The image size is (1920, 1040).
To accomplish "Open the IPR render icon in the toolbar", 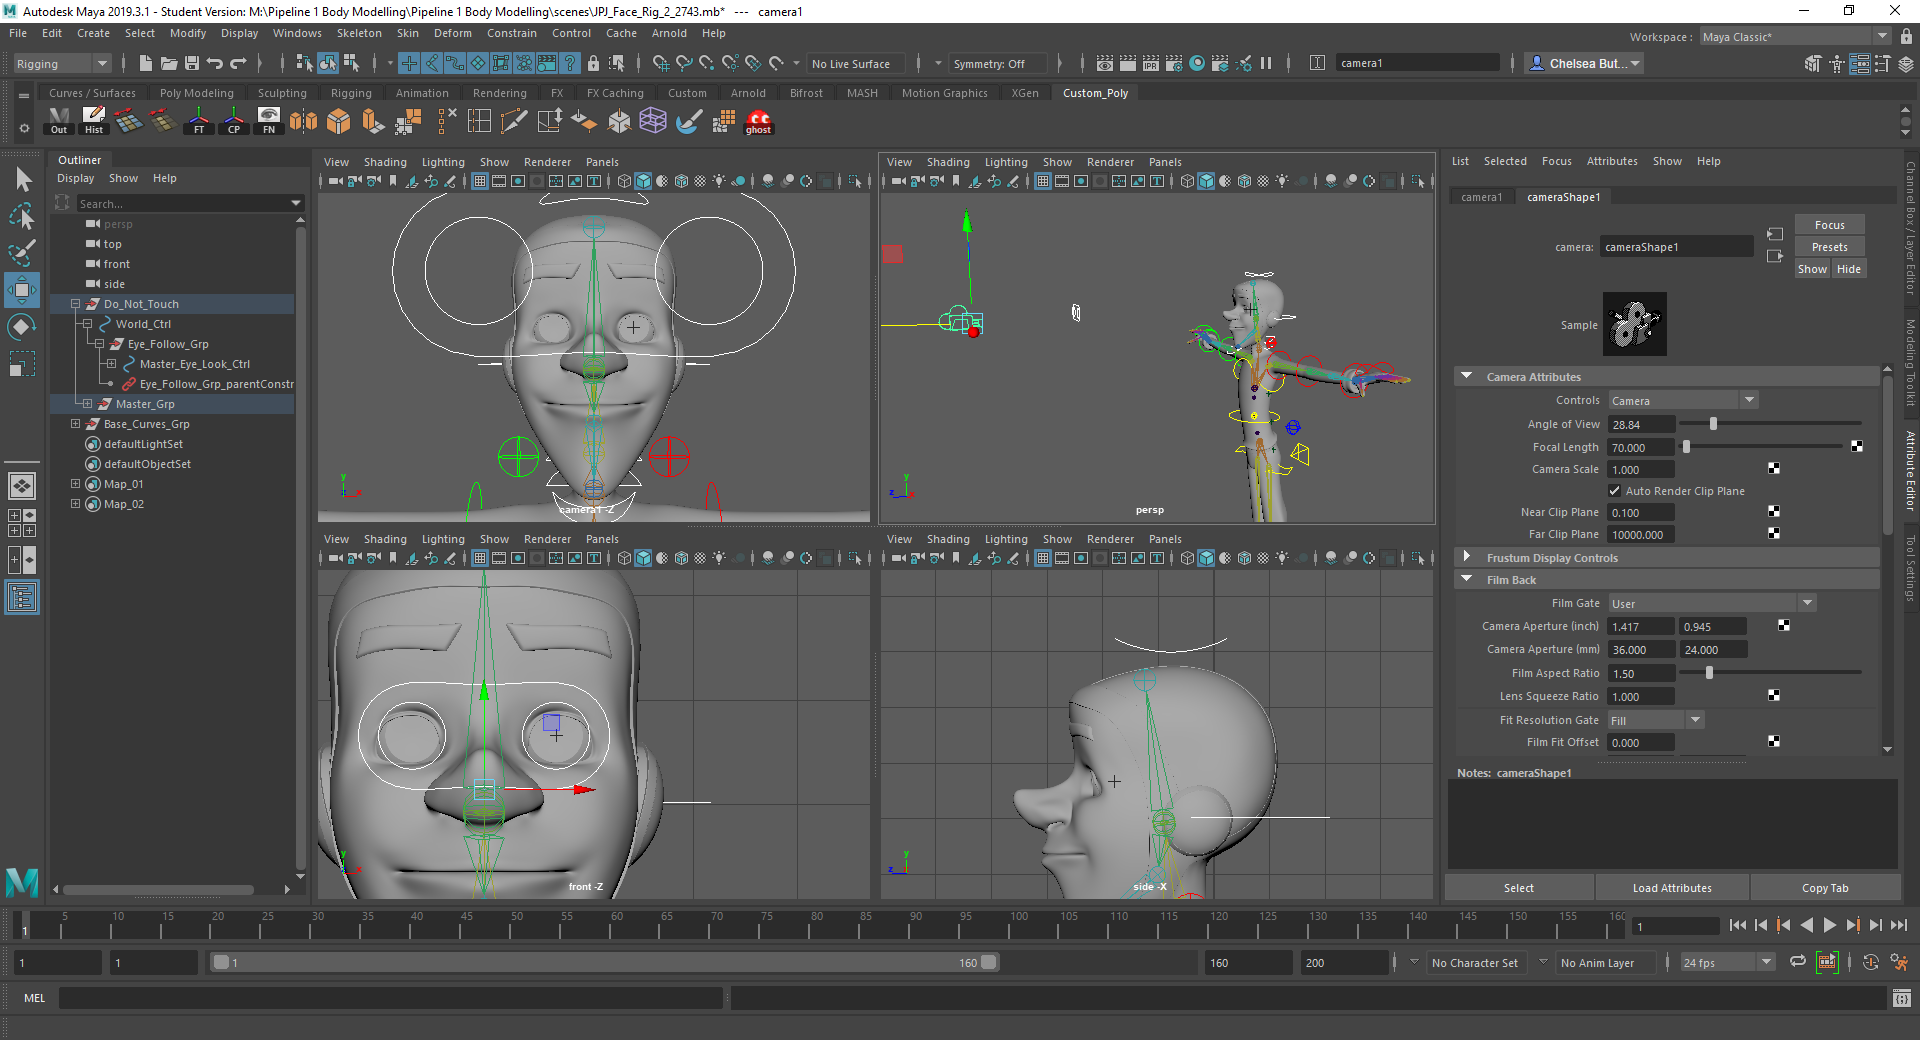I will coord(1151,62).
